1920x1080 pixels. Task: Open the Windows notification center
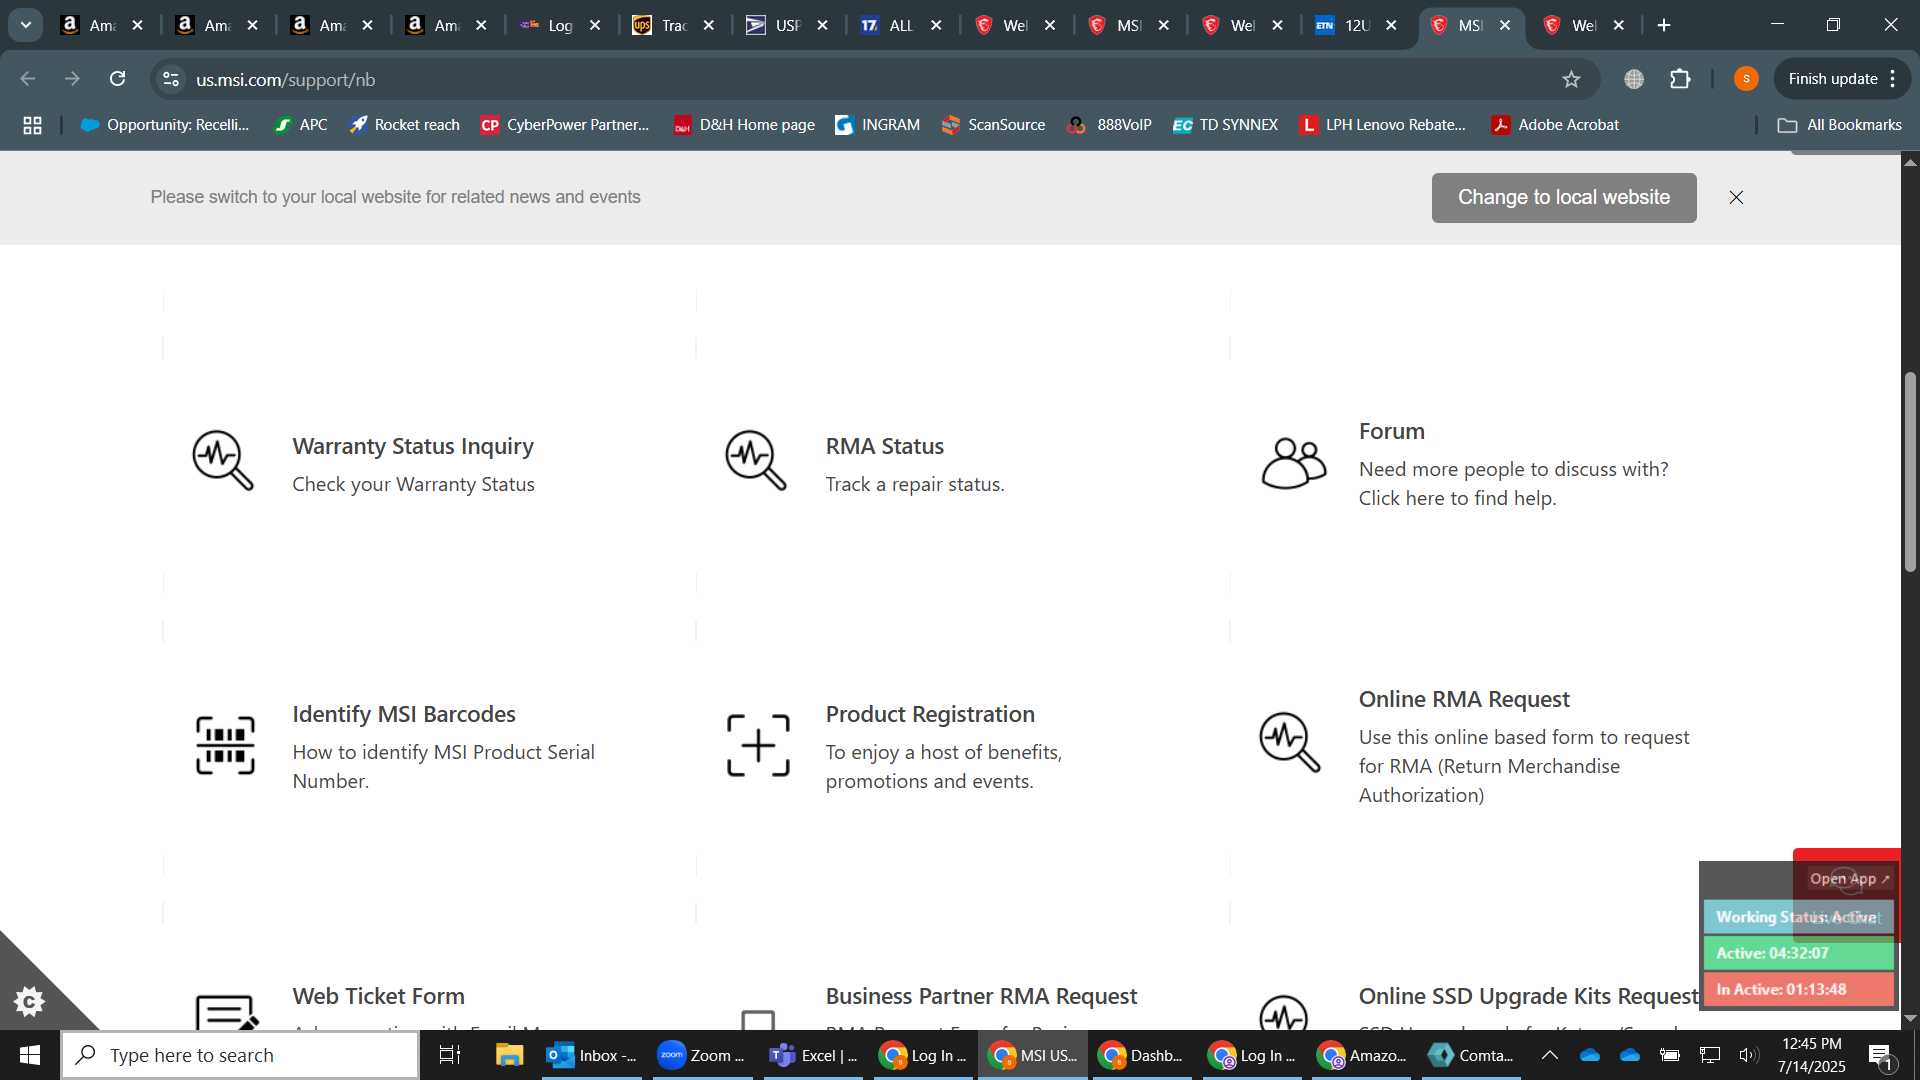(x=1880, y=1055)
